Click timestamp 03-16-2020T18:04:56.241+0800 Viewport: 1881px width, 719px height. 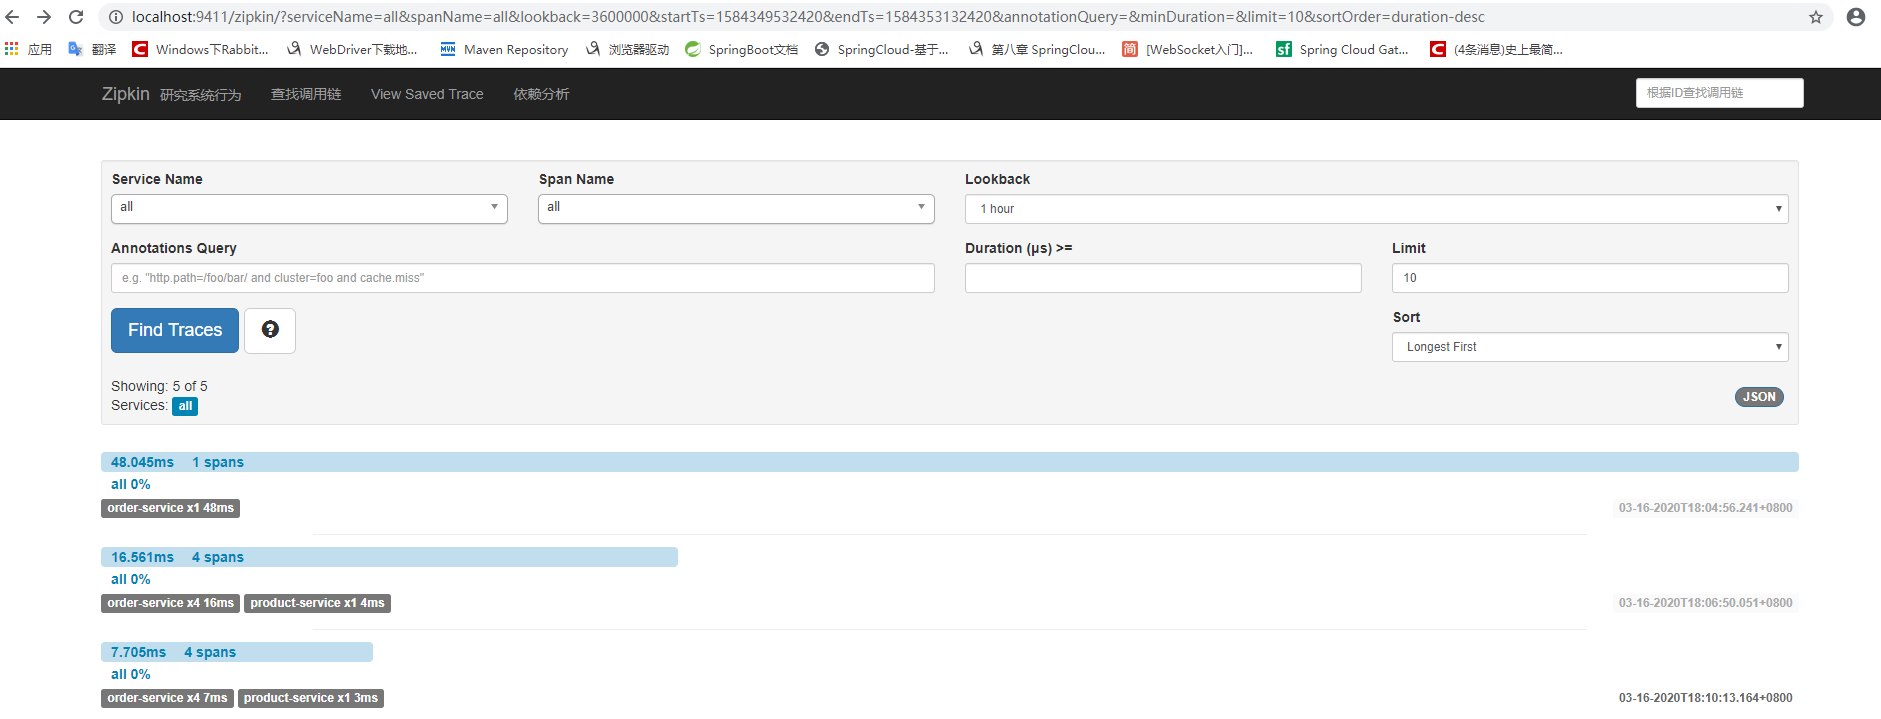pyautogui.click(x=1705, y=508)
